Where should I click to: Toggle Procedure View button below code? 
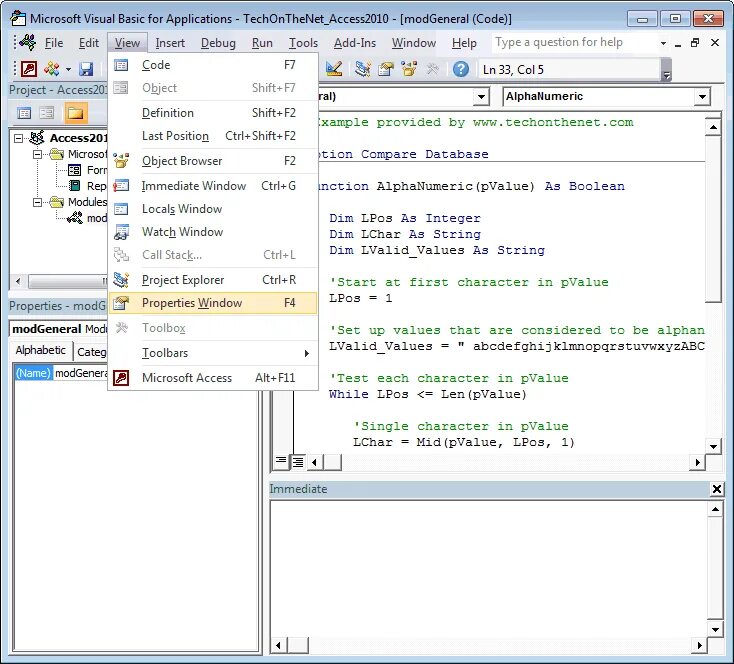[x=281, y=462]
